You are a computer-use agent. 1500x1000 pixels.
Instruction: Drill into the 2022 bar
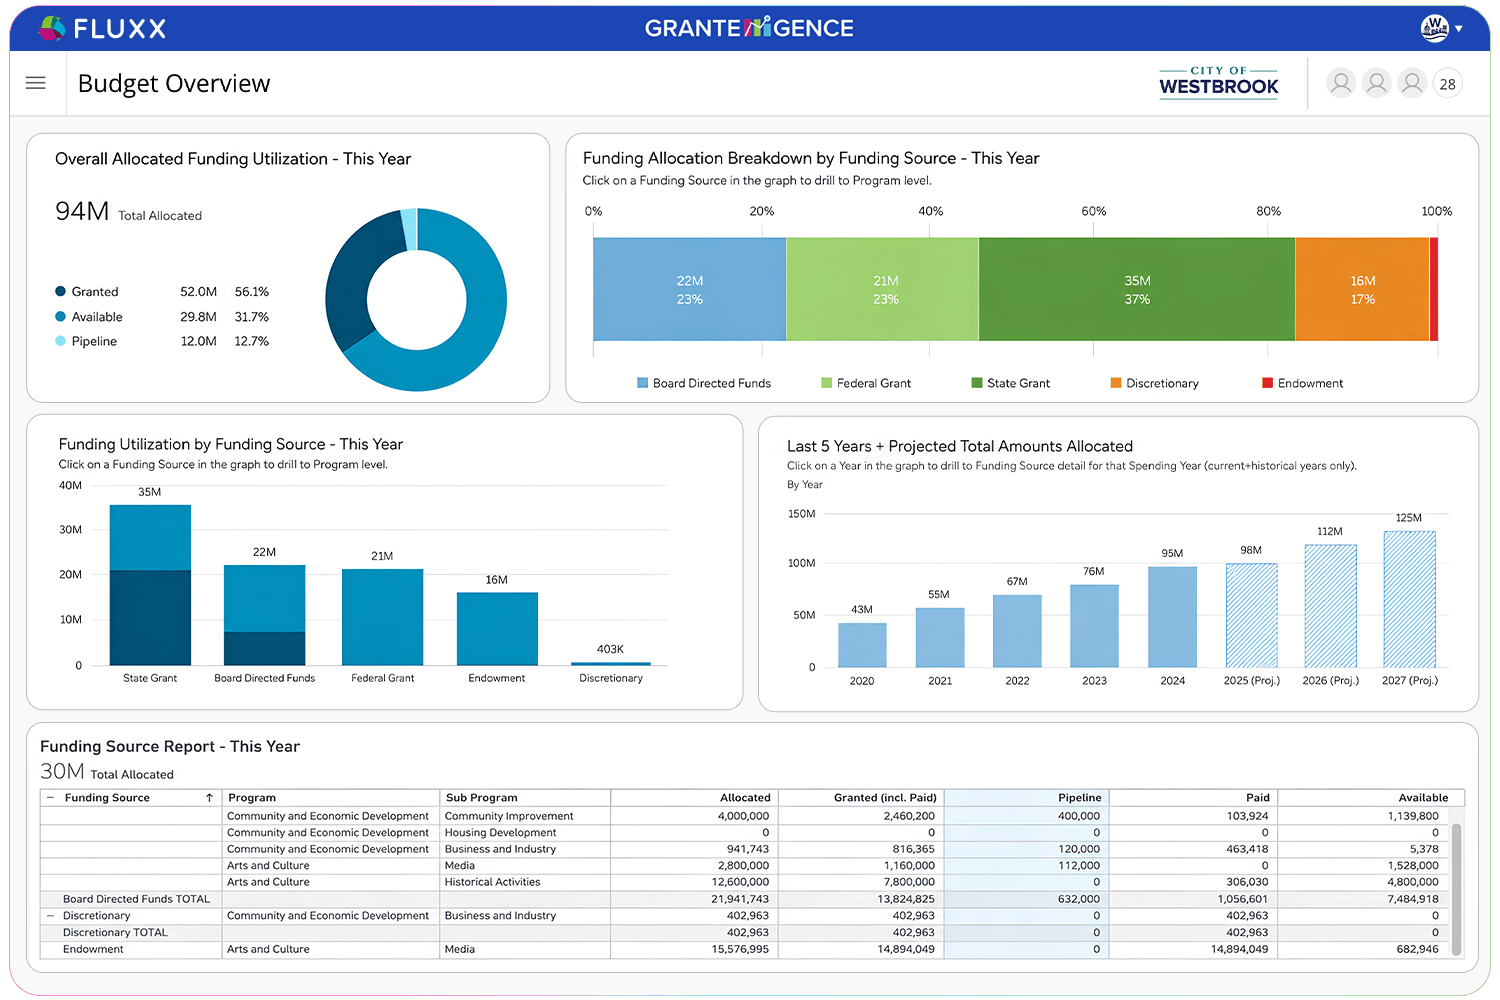(1017, 631)
